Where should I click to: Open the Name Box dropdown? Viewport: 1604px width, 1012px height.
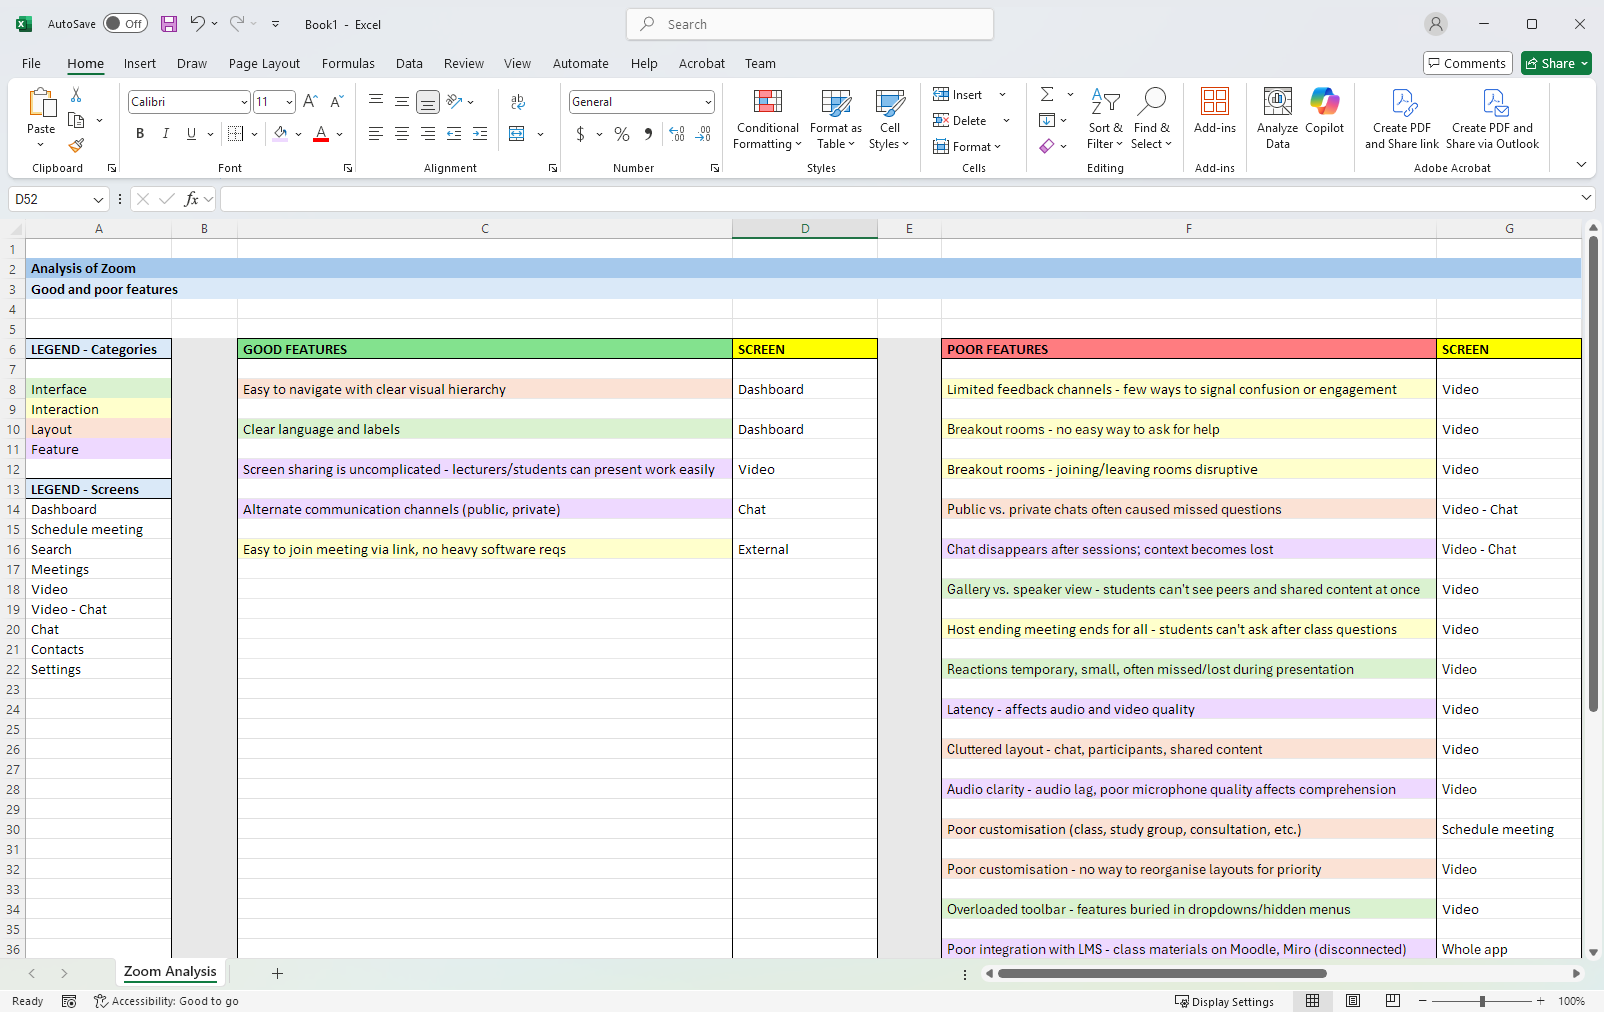click(98, 199)
